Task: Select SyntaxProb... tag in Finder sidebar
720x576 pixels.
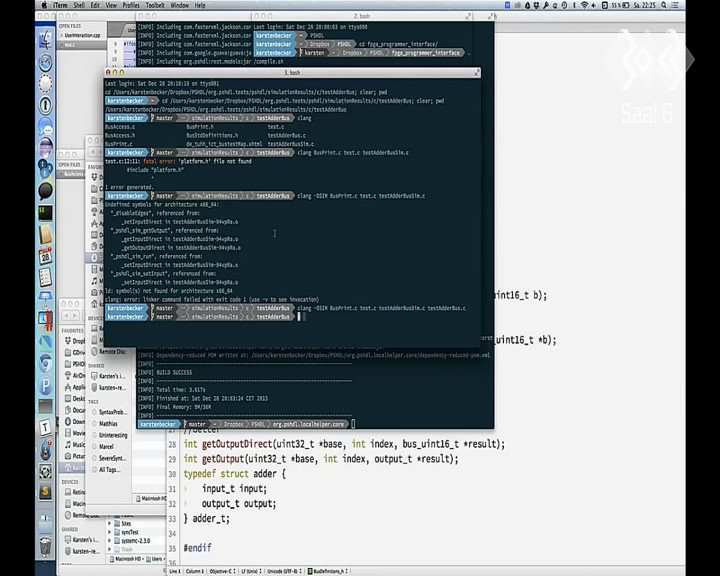Action: tap(109, 412)
